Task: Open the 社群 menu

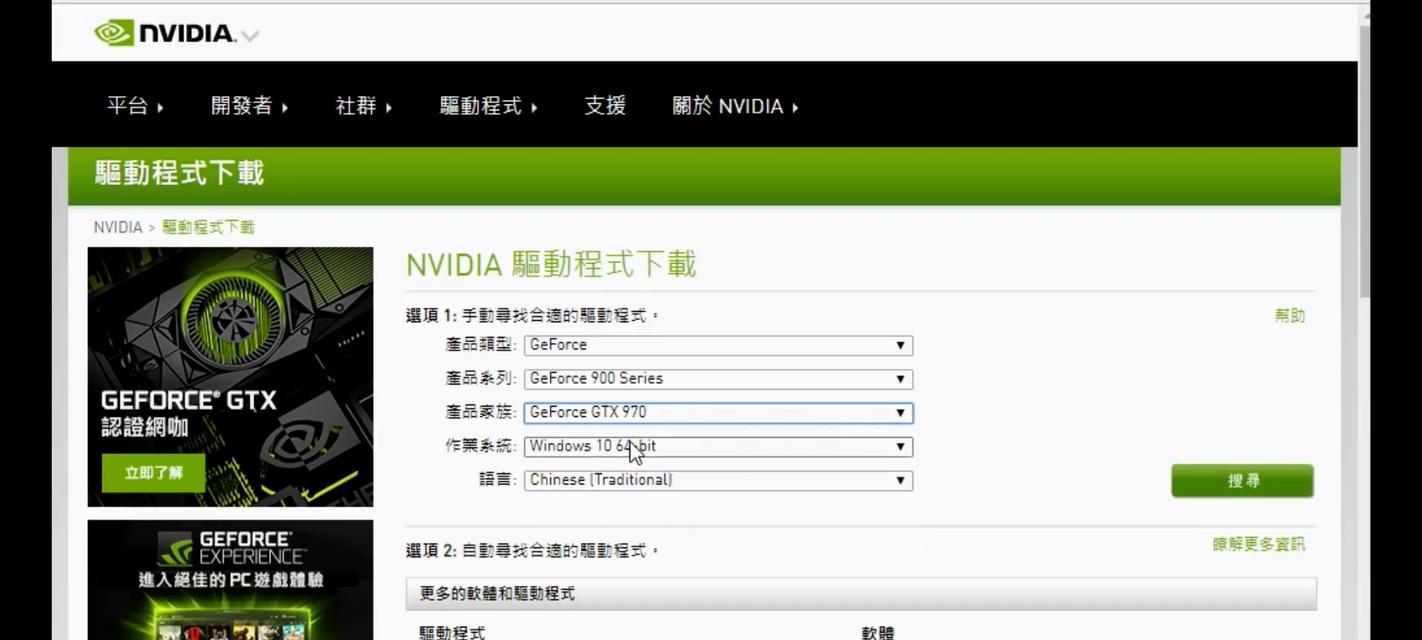Action: pos(363,106)
